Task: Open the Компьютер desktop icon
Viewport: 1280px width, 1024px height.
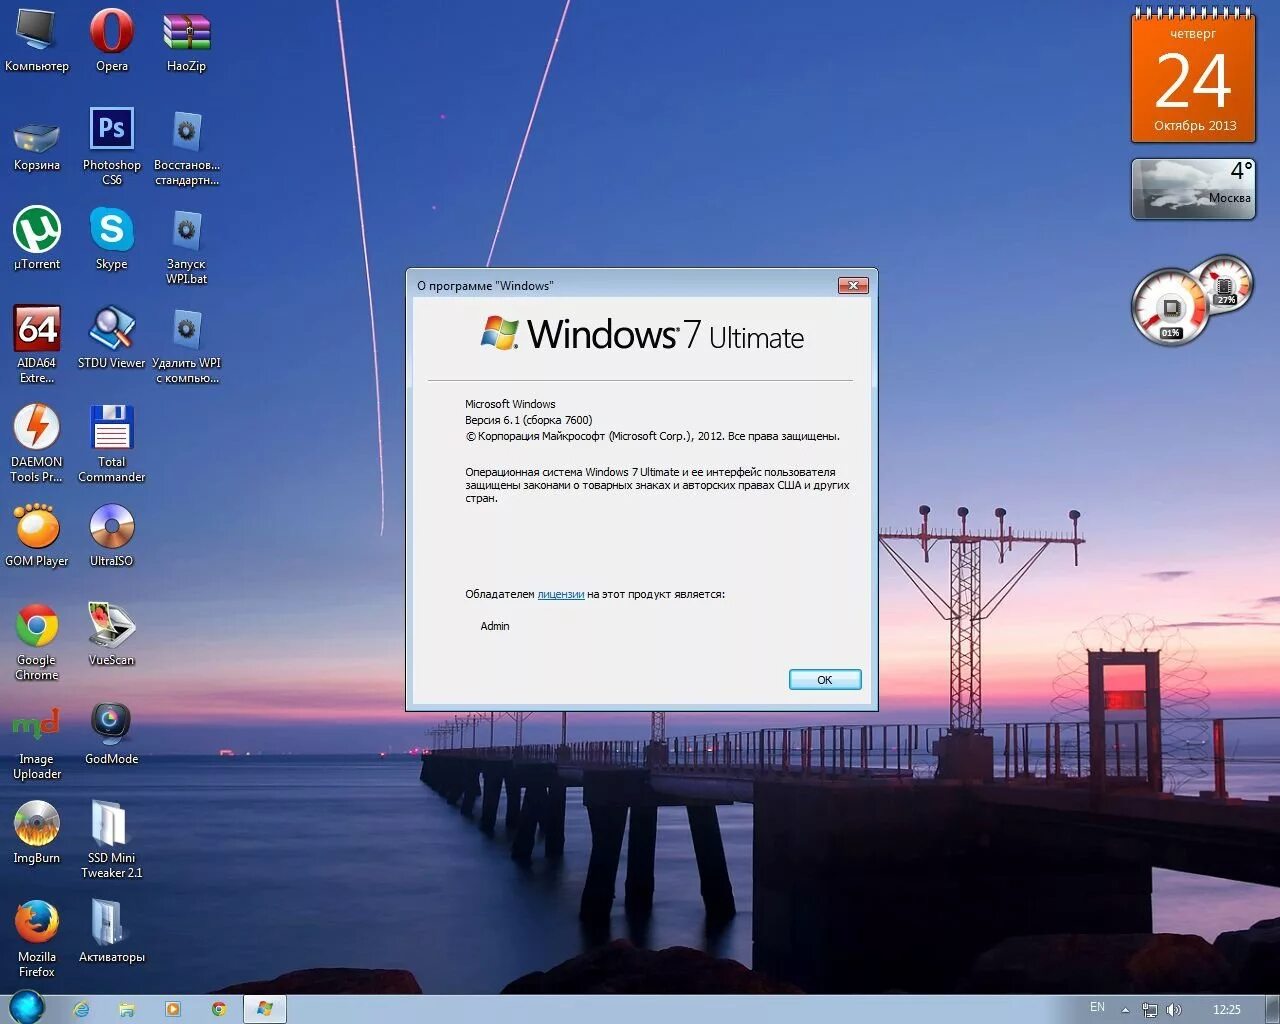Action: 37,40
